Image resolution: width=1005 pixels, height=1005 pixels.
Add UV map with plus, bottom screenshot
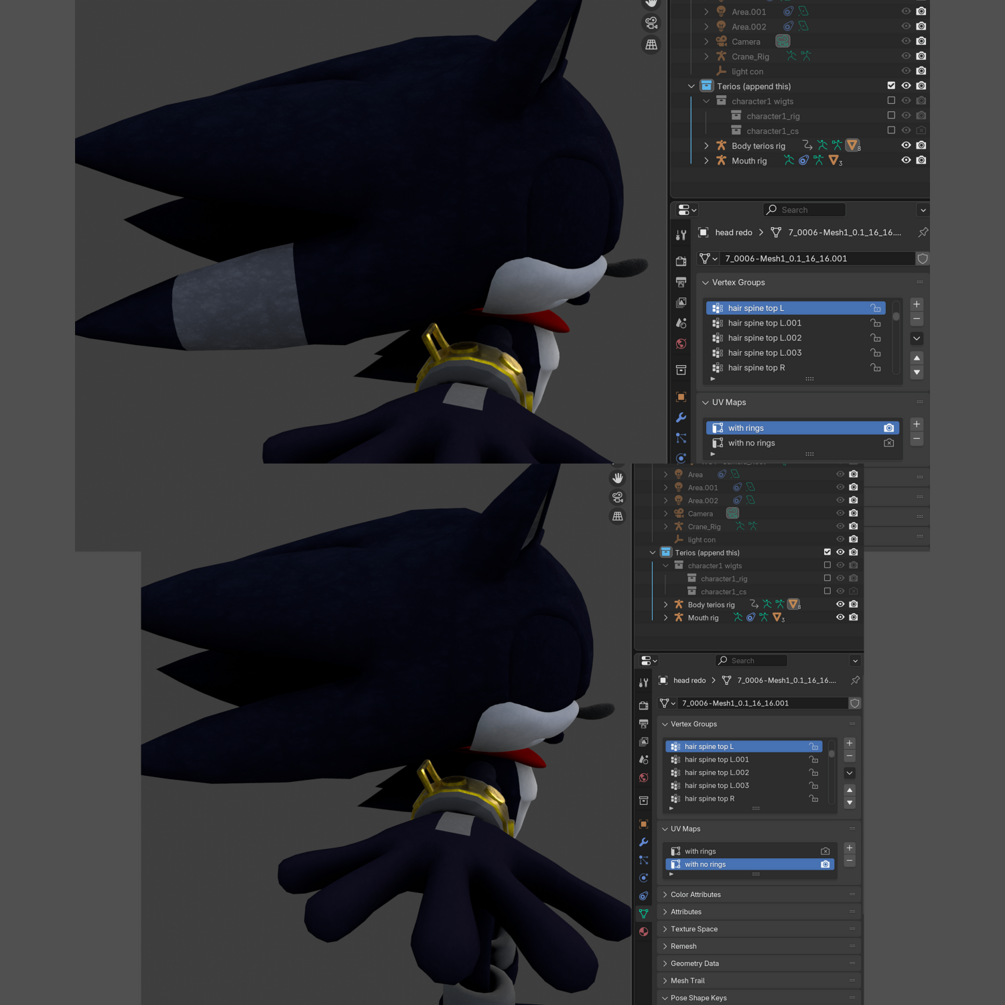(x=849, y=848)
